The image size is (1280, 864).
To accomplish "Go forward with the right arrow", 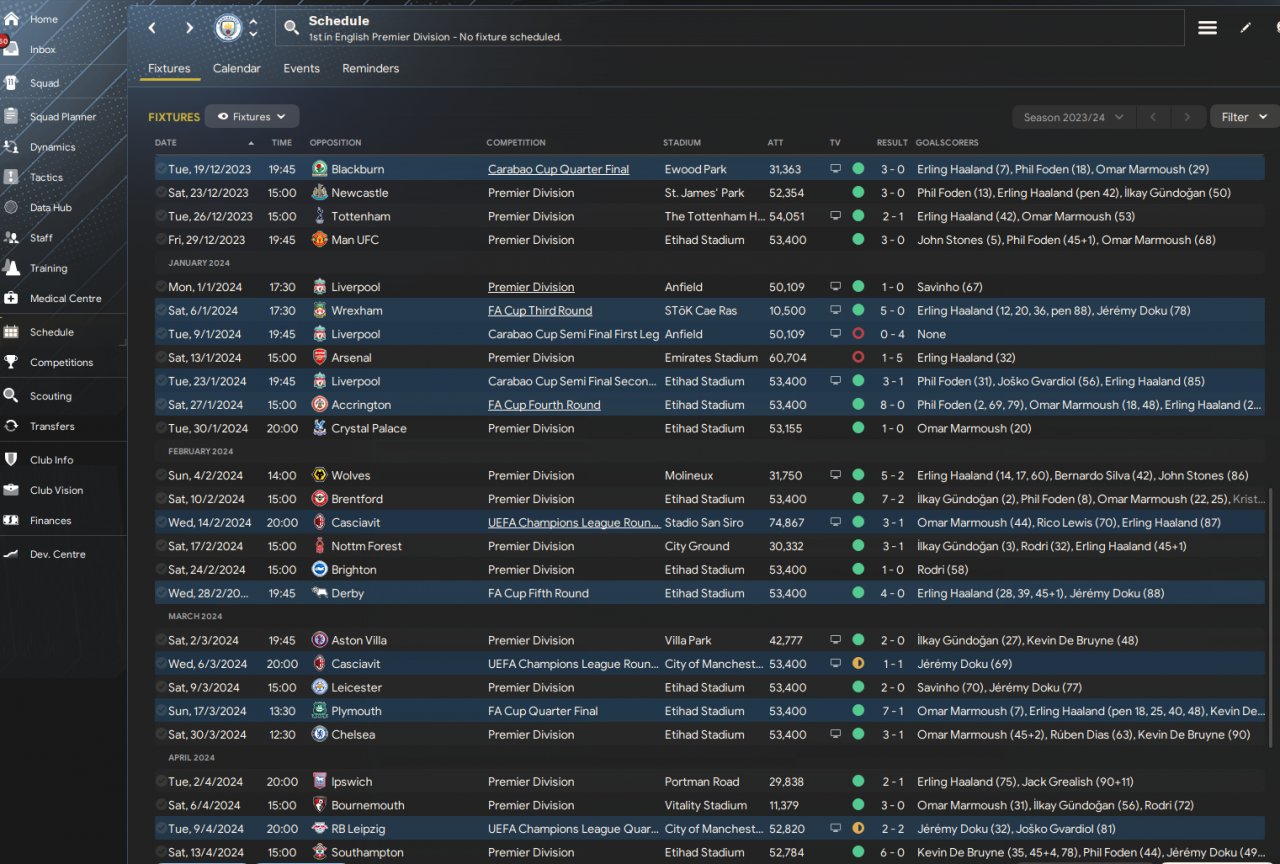I will click(x=190, y=28).
